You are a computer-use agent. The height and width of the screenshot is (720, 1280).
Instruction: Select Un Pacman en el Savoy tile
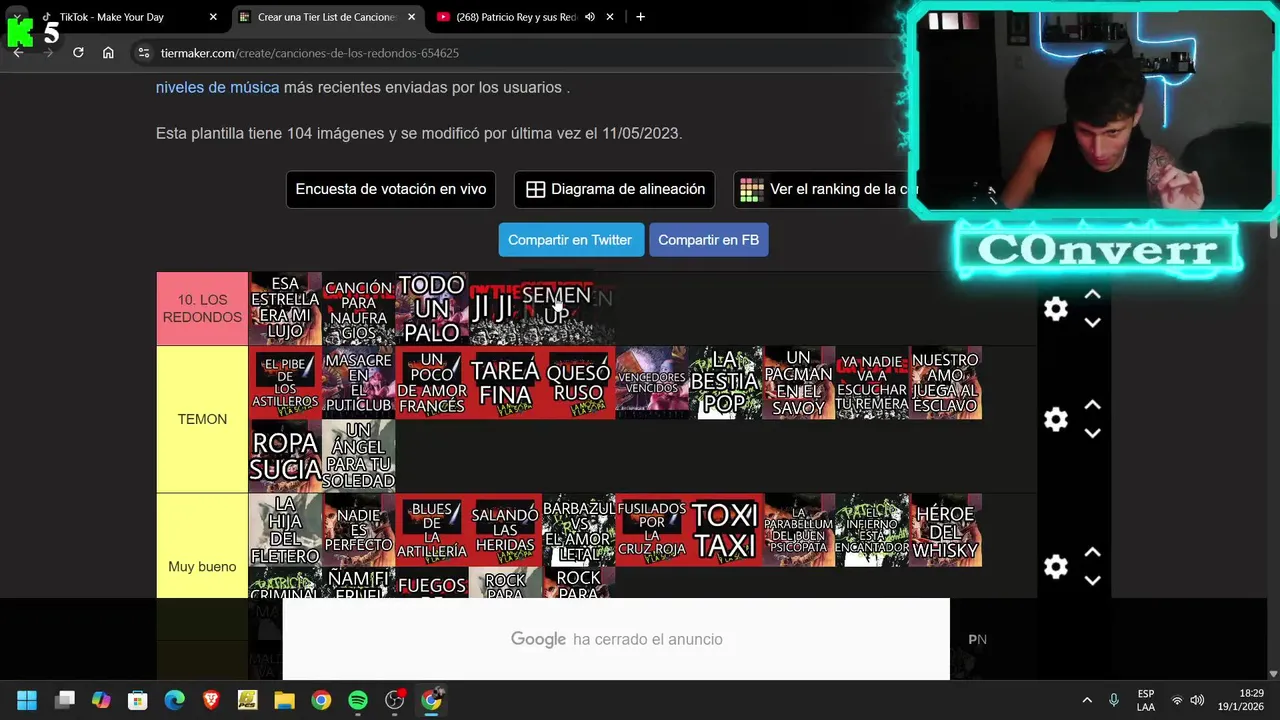click(x=799, y=383)
